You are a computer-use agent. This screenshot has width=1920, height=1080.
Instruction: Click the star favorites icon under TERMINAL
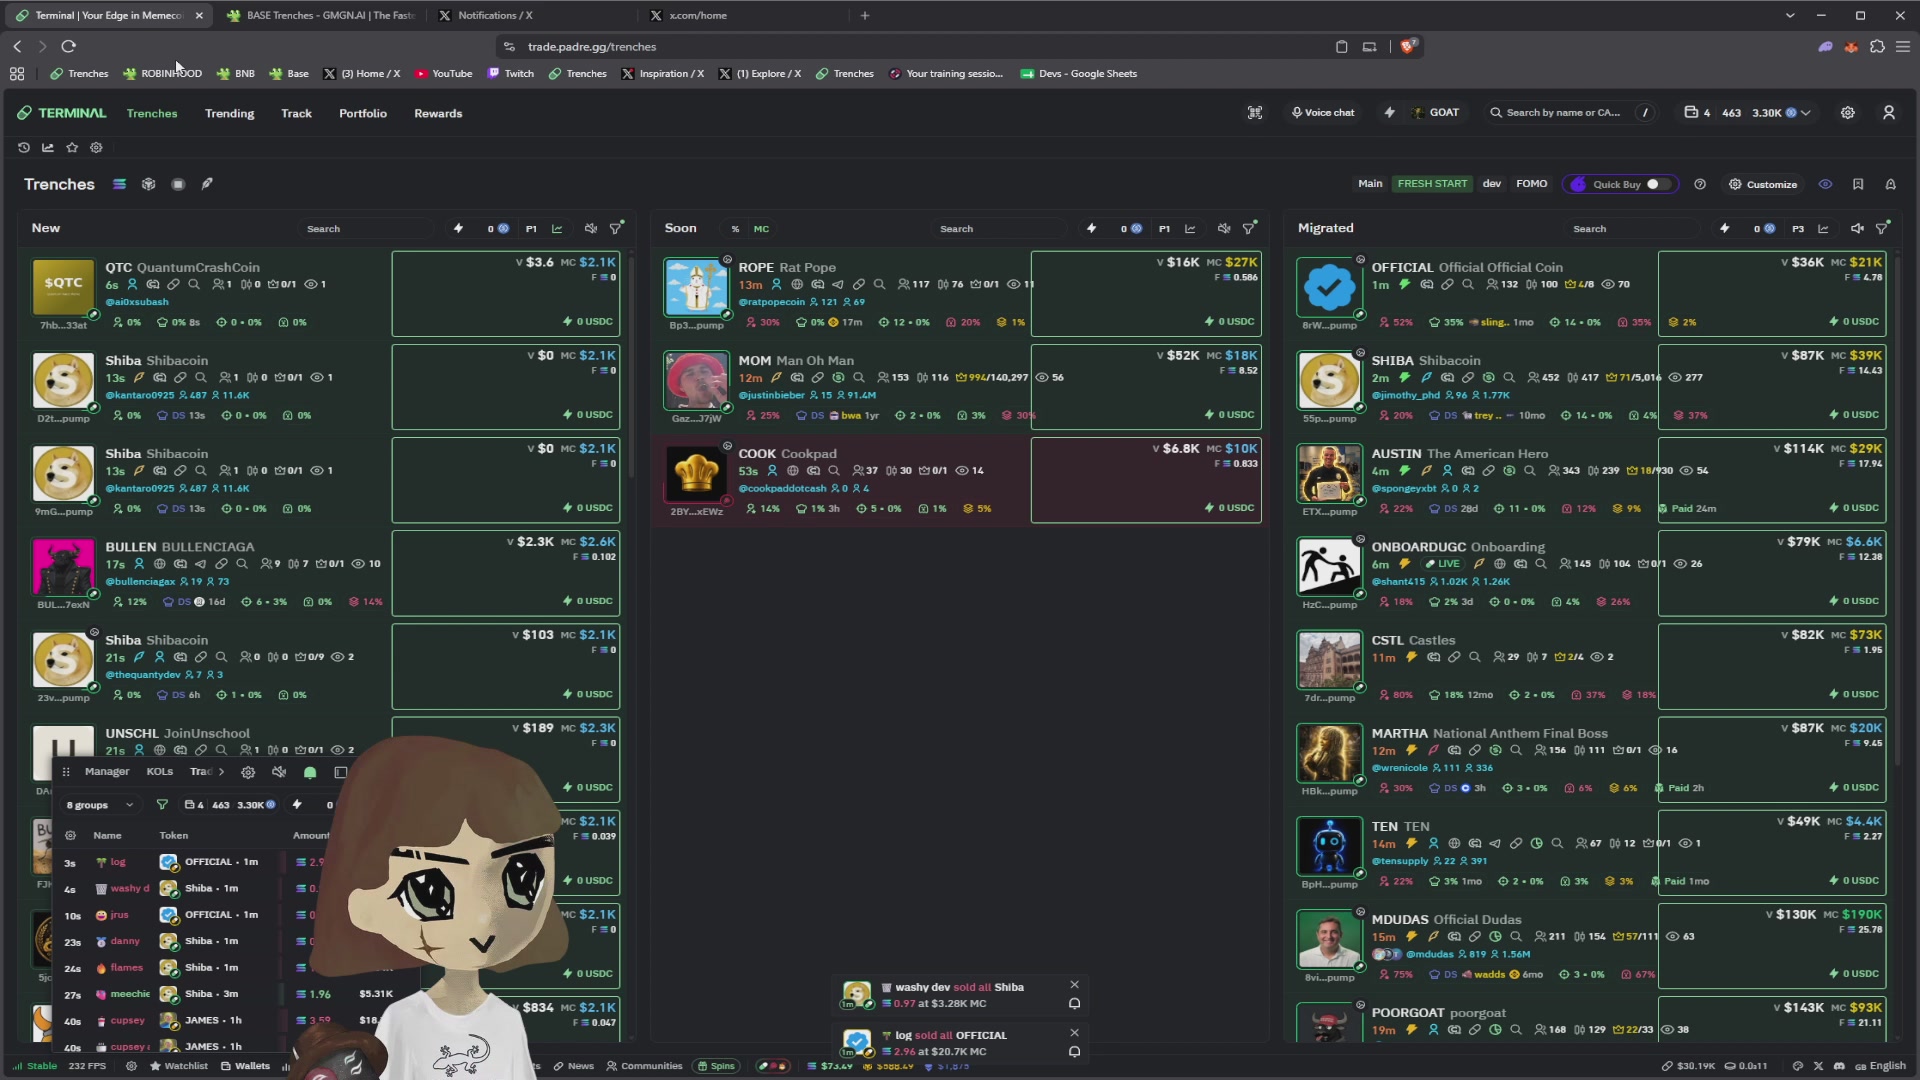point(72,147)
